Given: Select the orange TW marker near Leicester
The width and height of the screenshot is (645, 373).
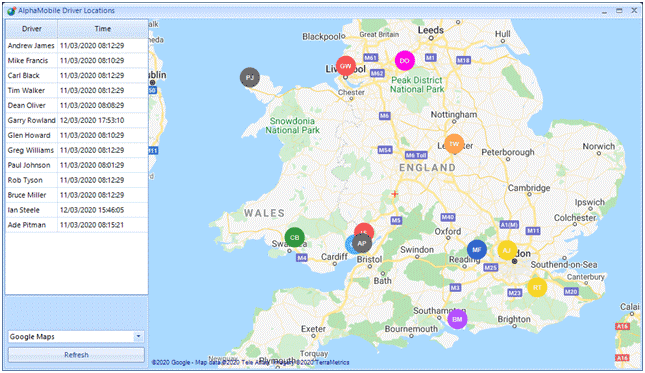Looking at the screenshot, I should (x=454, y=144).
